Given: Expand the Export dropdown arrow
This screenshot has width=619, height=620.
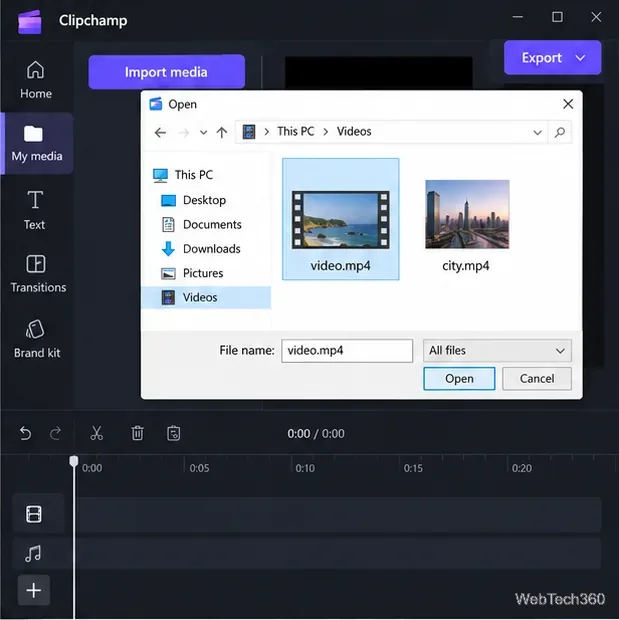Looking at the screenshot, I should pyautogui.click(x=580, y=58).
